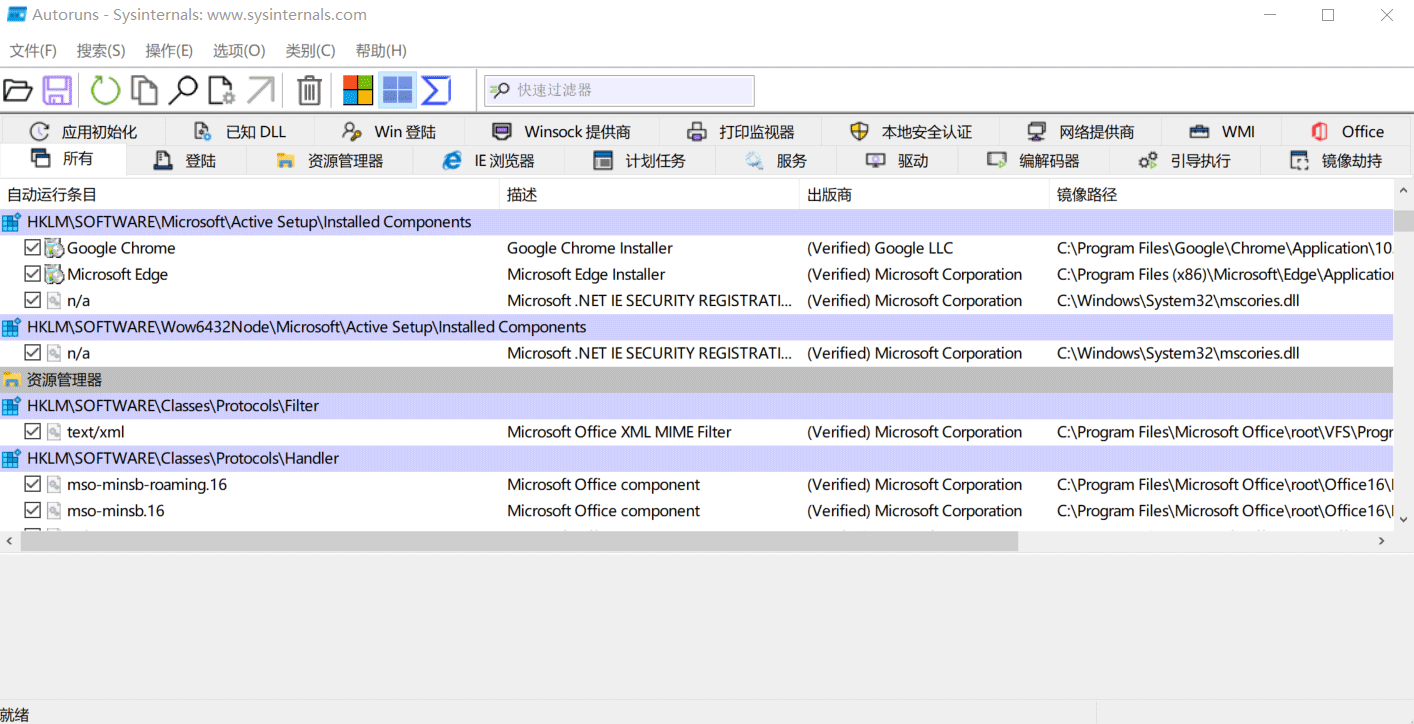Click the horizontal scrollbar thumb
This screenshot has width=1414, height=724.
519,541
